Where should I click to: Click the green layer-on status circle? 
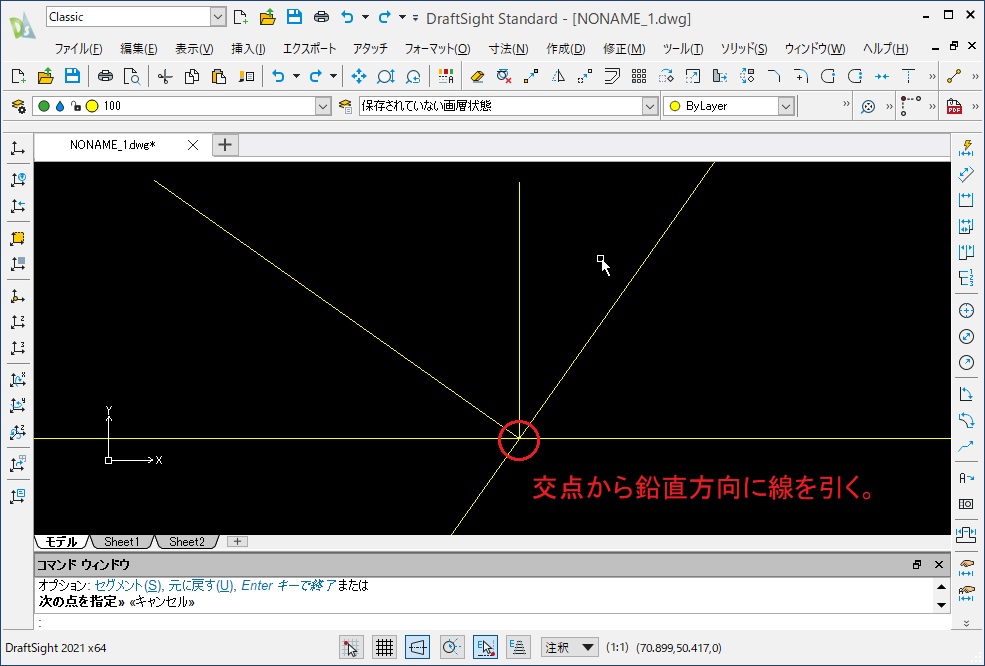tap(43, 106)
